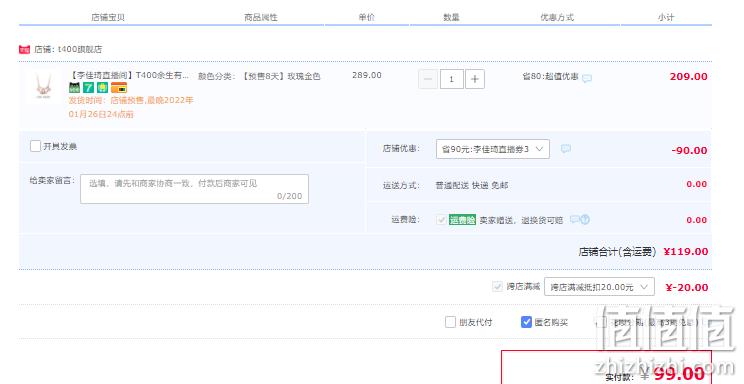
Task: Click the 209.00 subtotal price
Action: [x=688, y=76]
